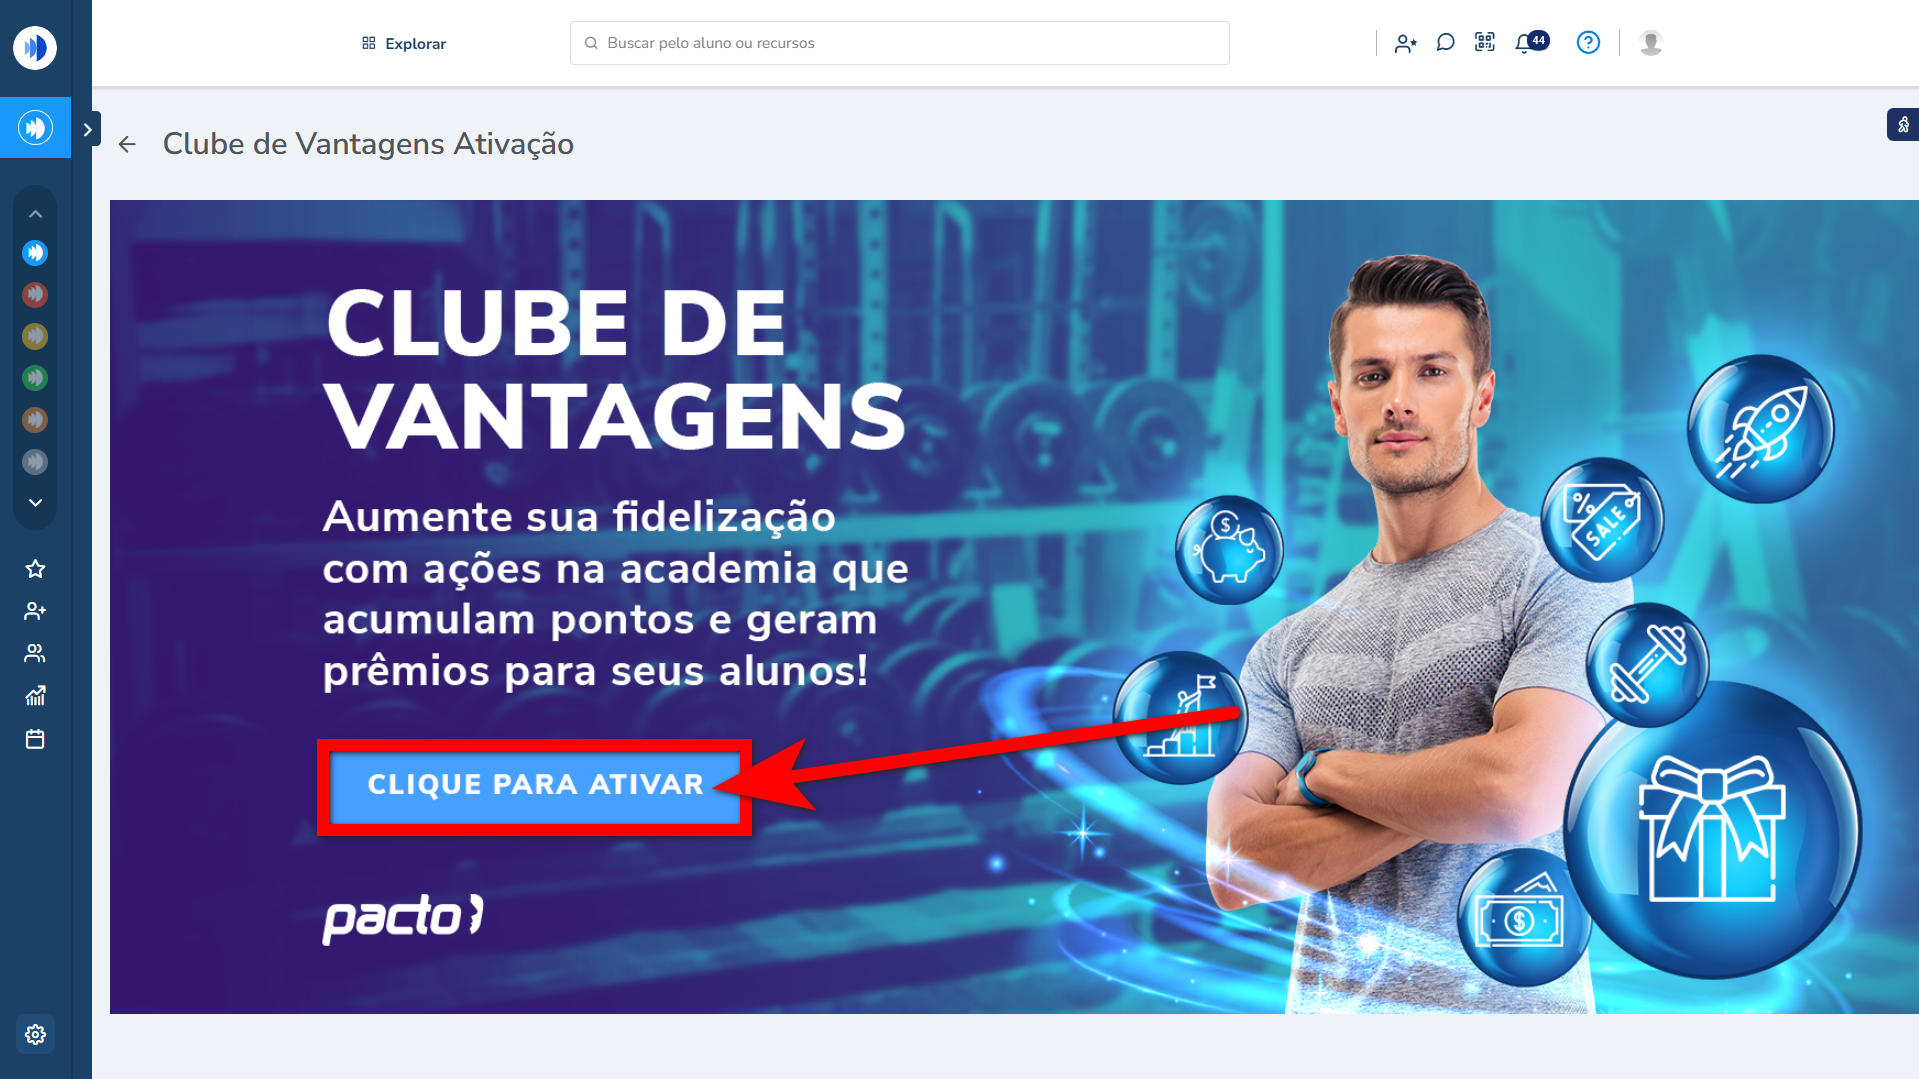This screenshot has width=1919, height=1079.
Task: Open the help question mark icon
Action: coord(1588,42)
